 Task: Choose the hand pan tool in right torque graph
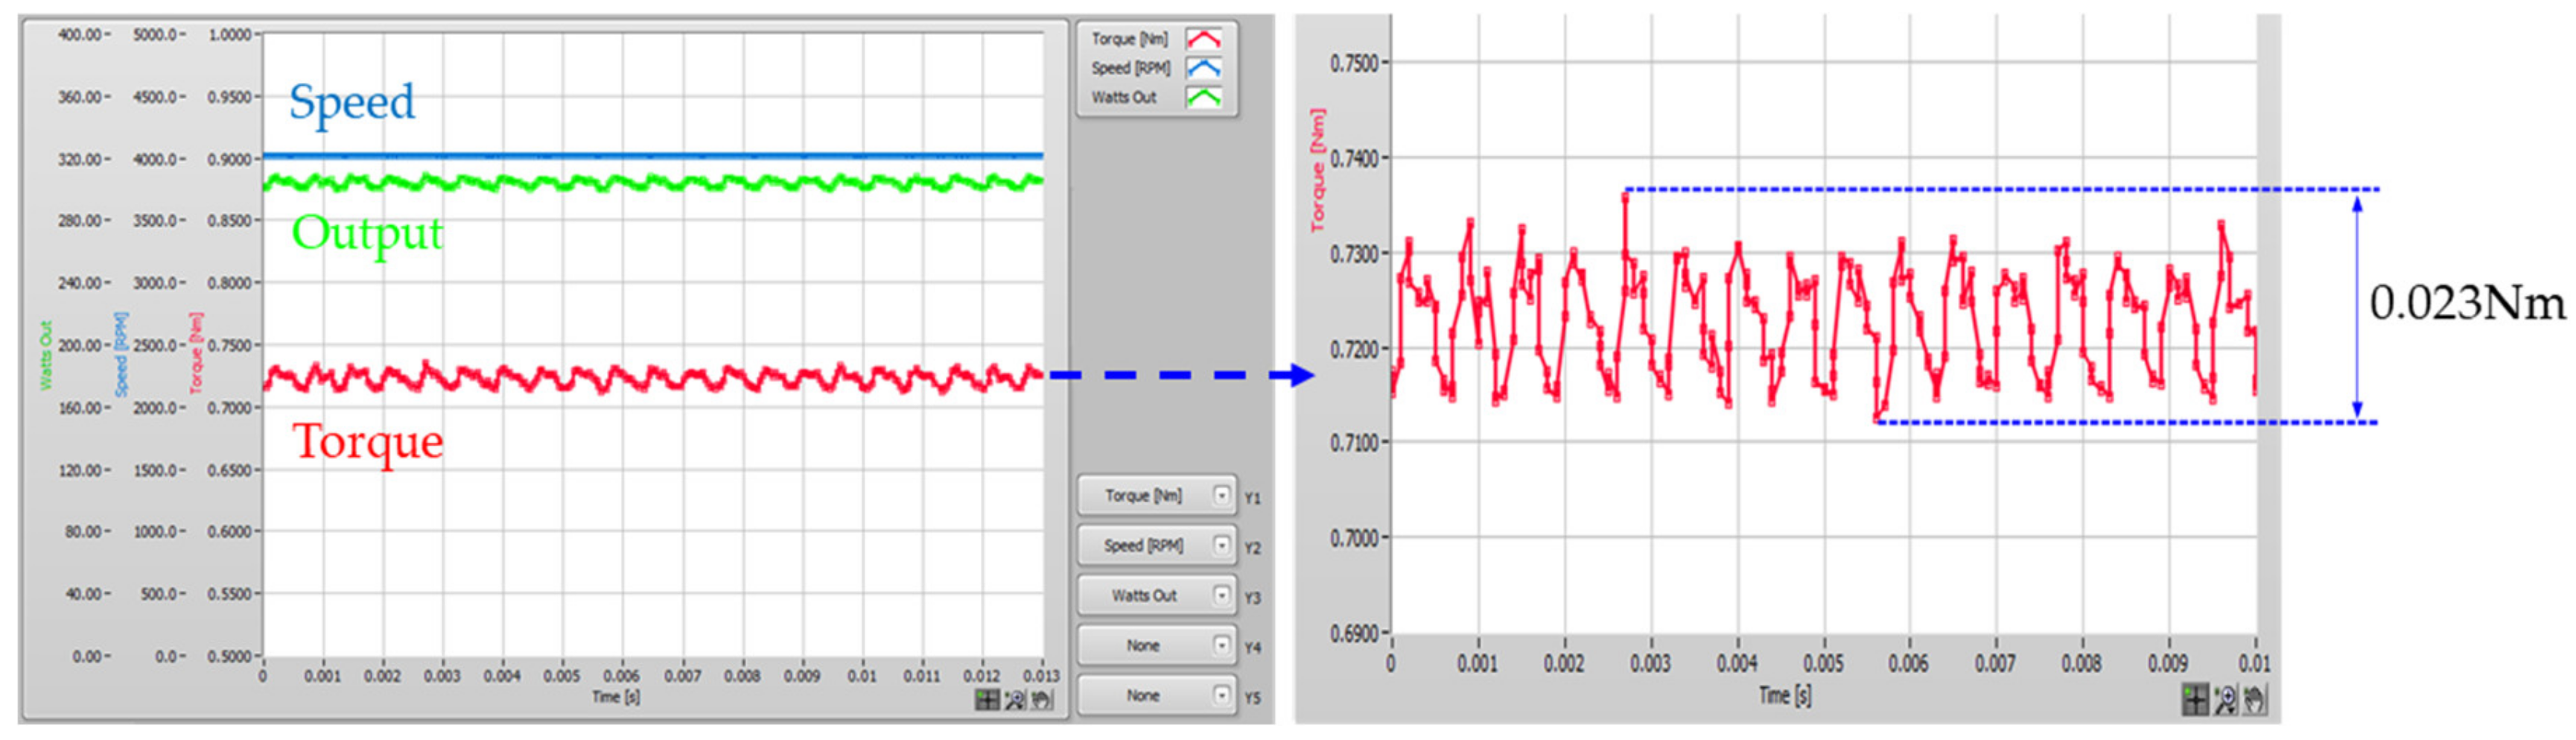tap(2254, 700)
